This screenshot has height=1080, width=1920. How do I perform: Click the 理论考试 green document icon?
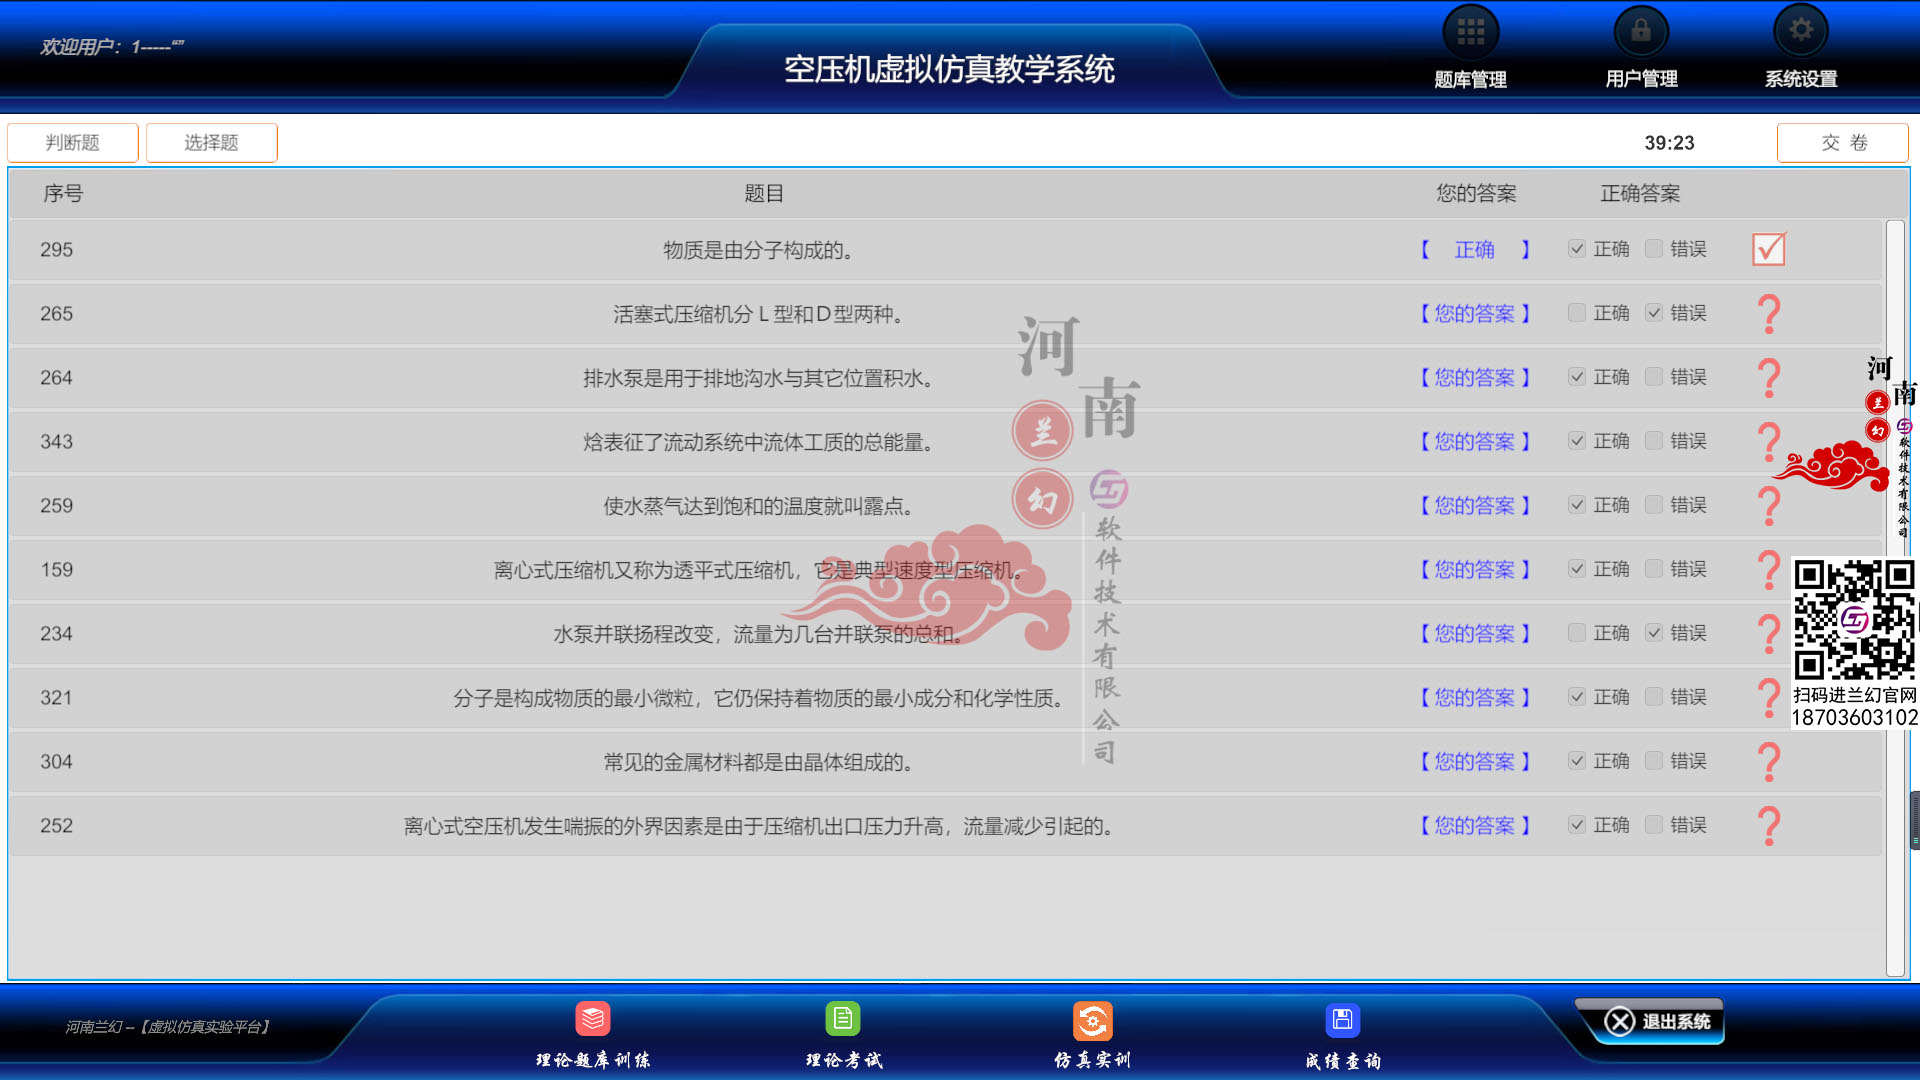[843, 1019]
